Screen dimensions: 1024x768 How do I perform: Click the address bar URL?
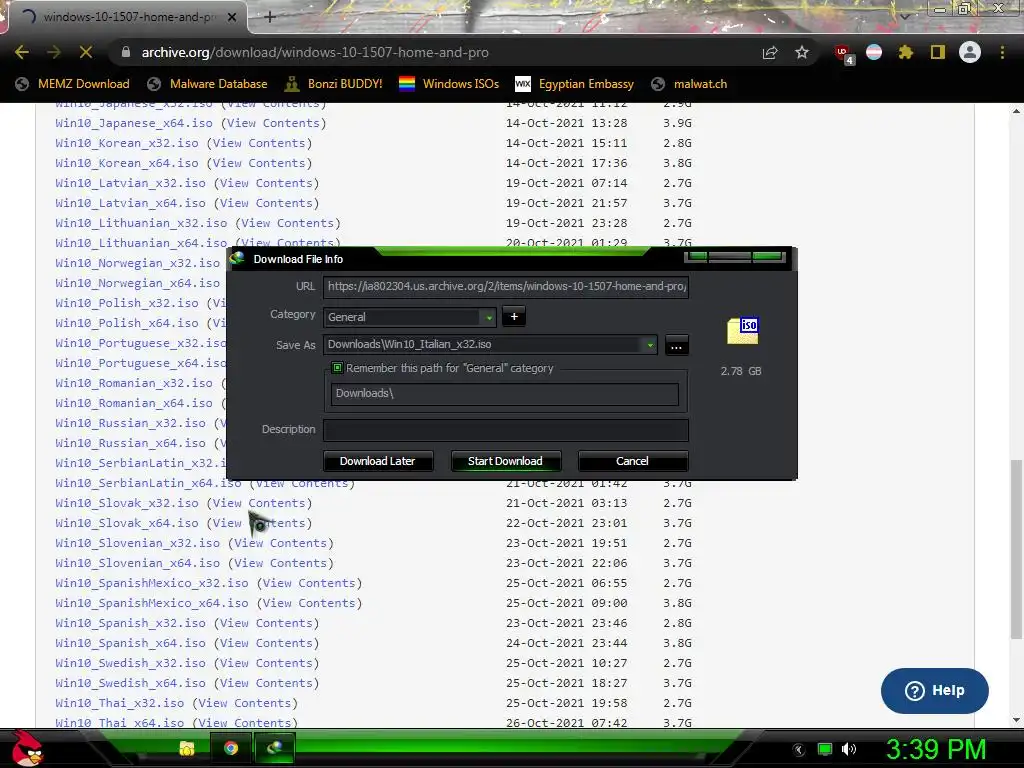pos(315,52)
